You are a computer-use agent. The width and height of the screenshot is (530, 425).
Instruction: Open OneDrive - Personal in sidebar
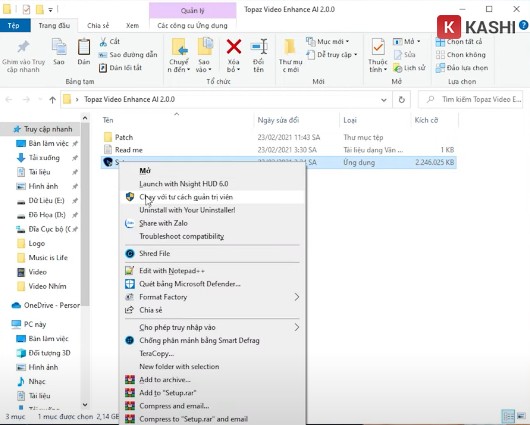pos(46,305)
